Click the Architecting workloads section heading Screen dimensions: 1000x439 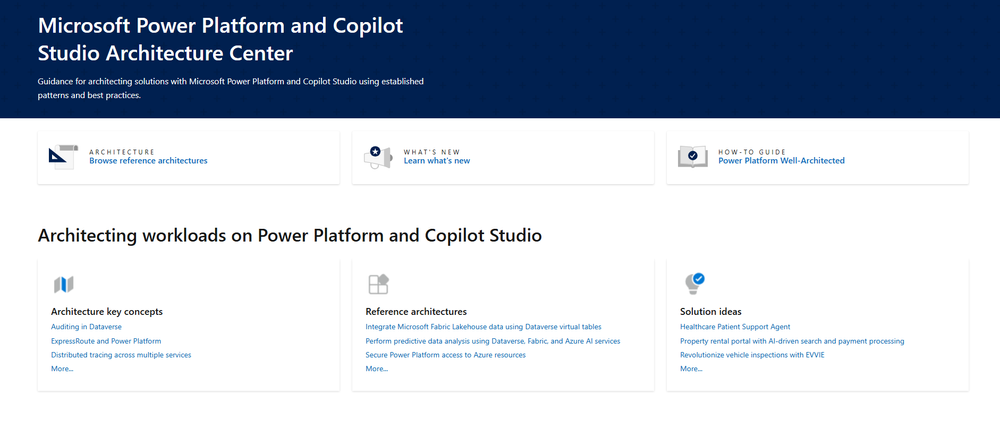pos(290,235)
